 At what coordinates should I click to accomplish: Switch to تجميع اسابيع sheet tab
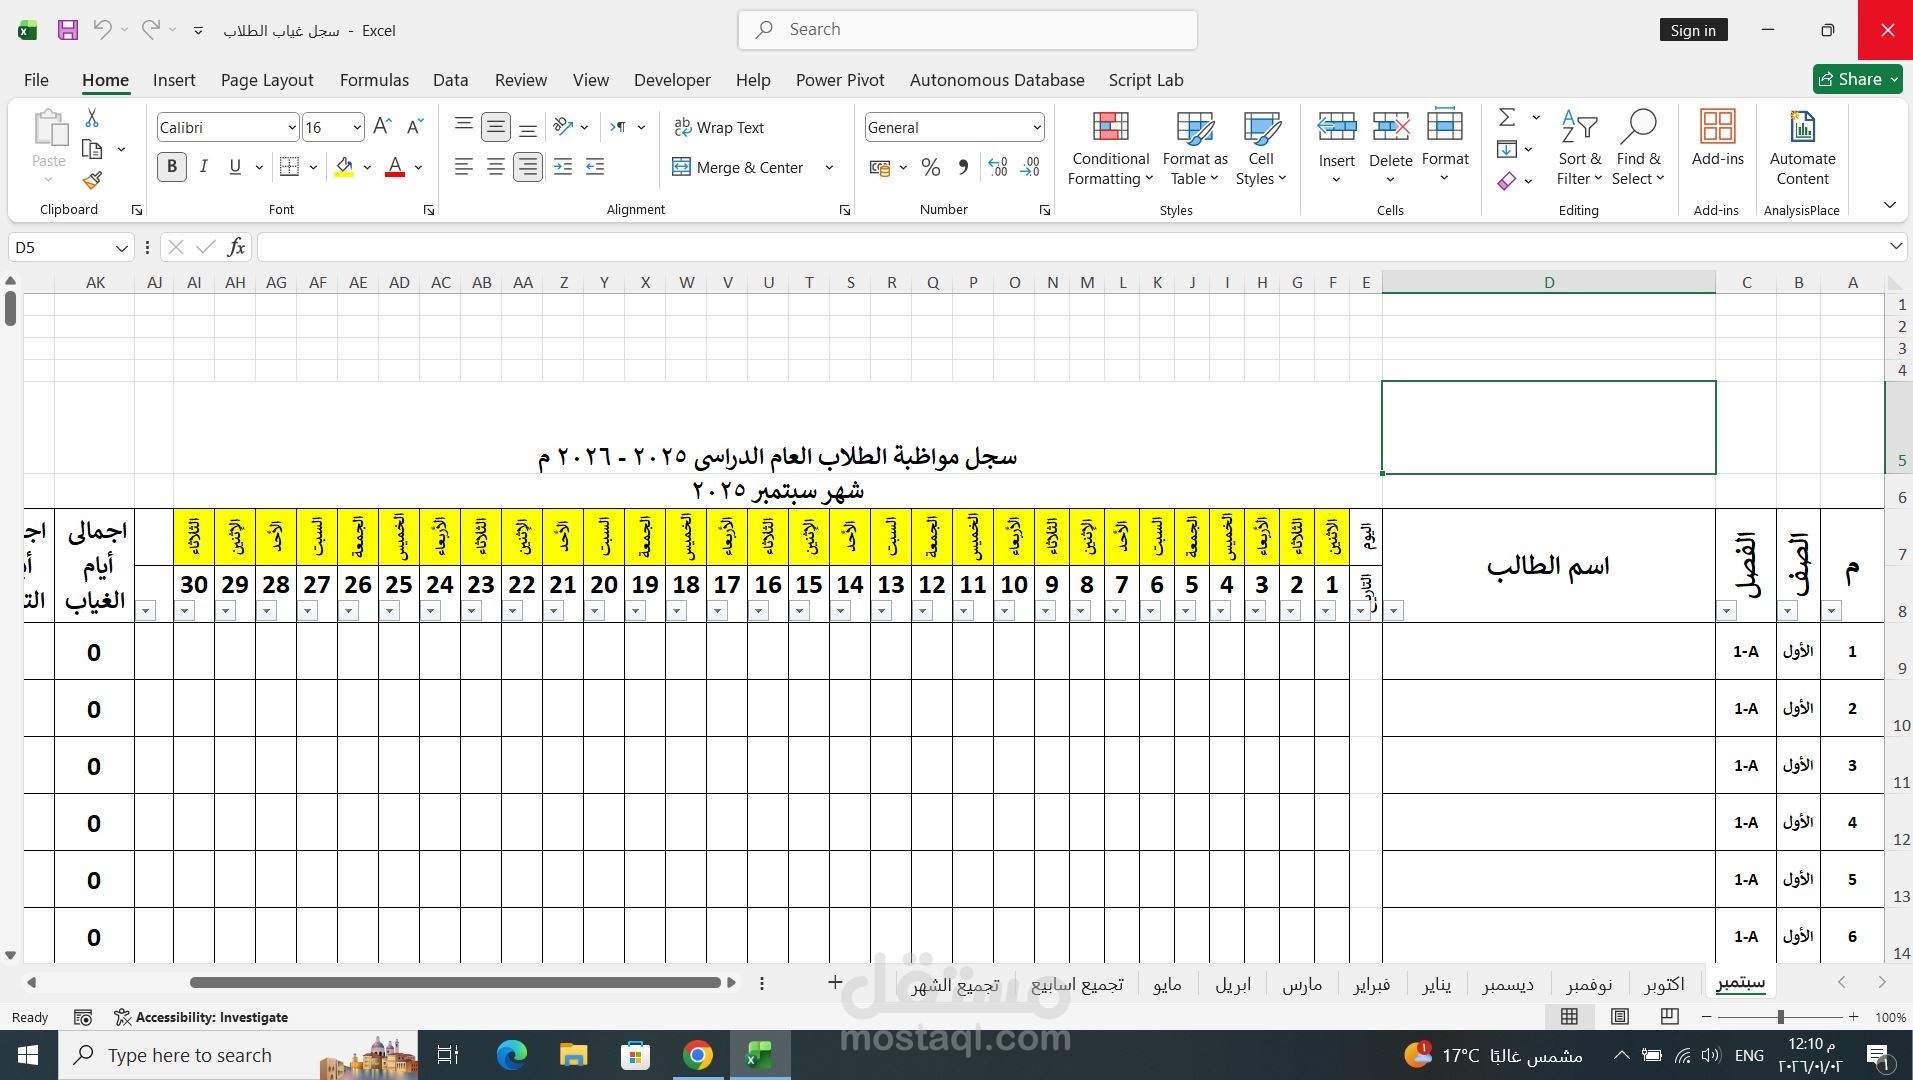coord(1077,984)
